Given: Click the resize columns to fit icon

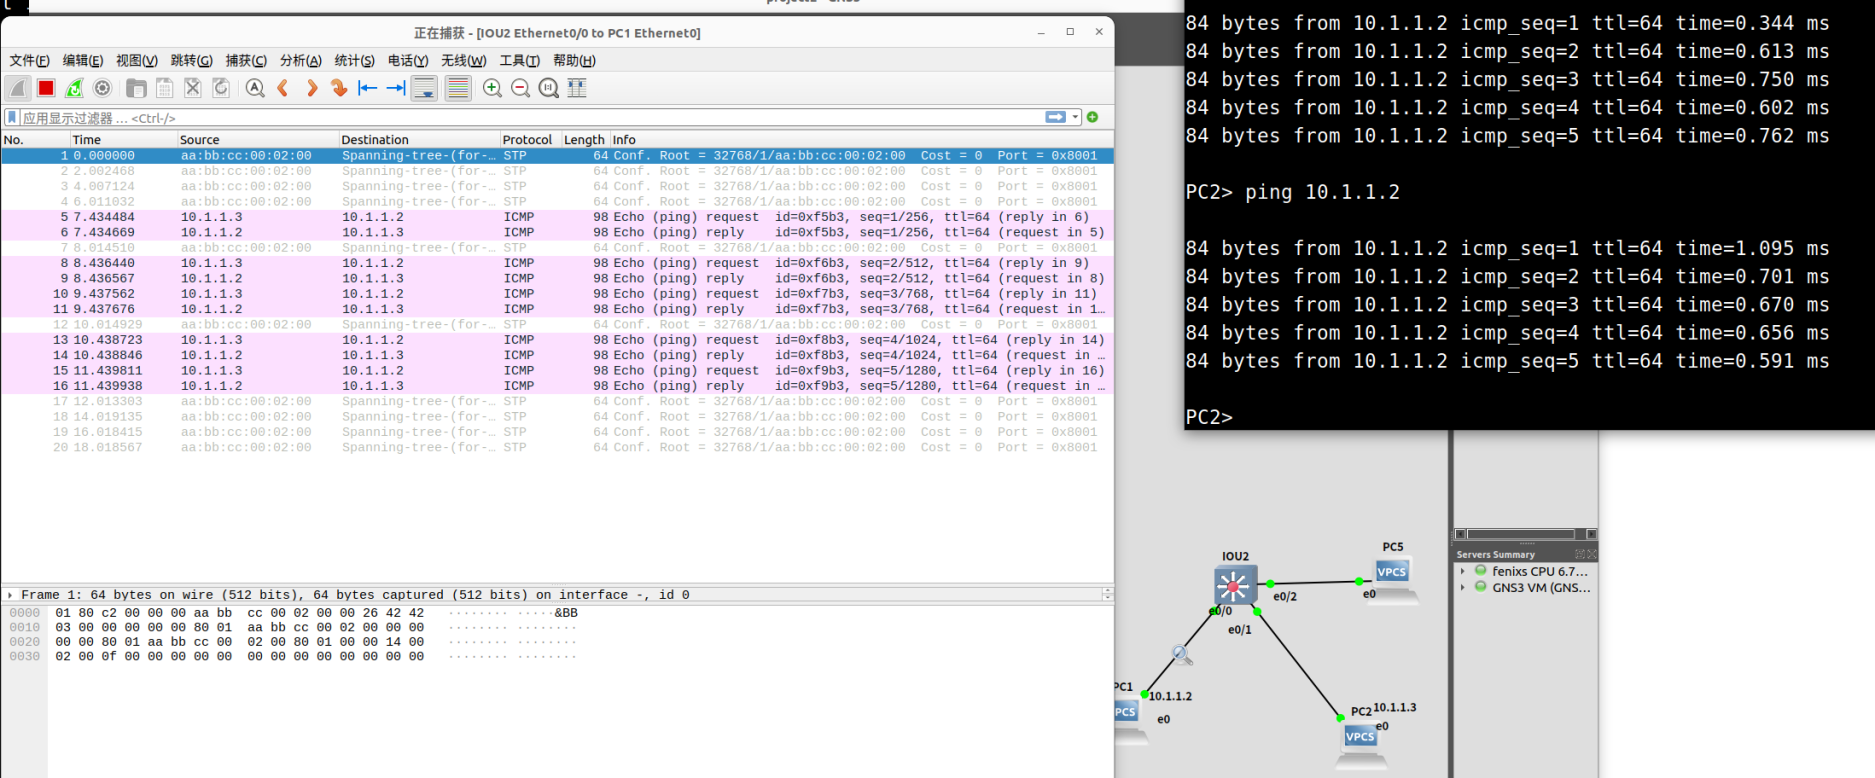Looking at the screenshot, I should pos(577,88).
